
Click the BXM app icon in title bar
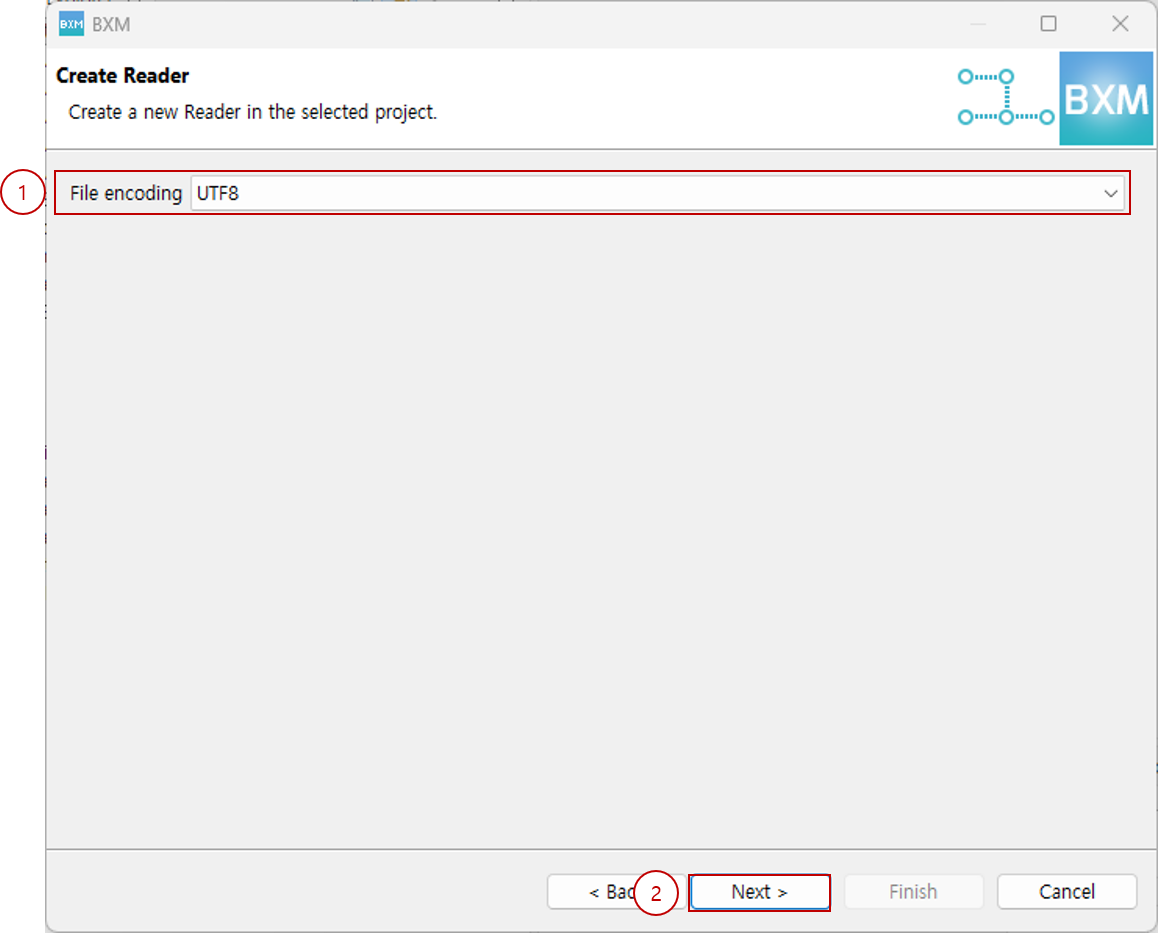click(71, 25)
